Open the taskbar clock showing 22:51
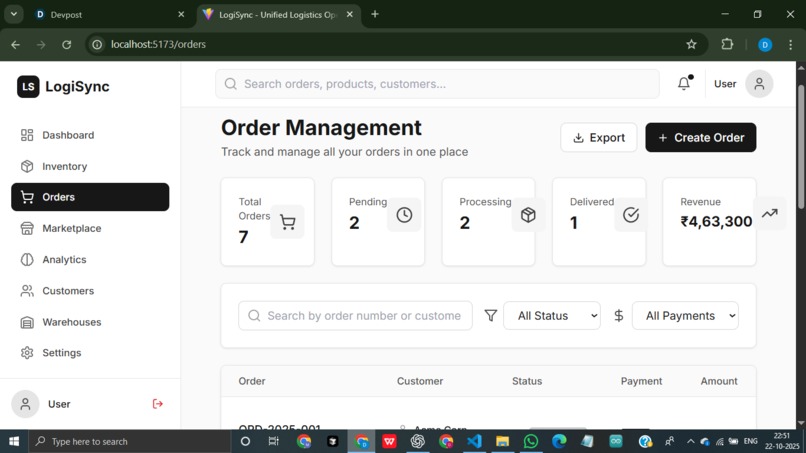806x453 pixels. (781, 441)
